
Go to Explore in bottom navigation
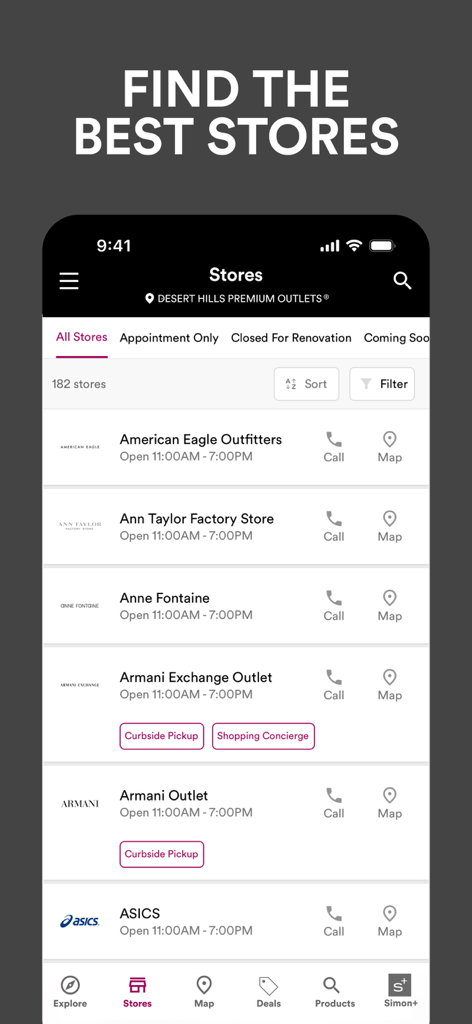[70, 992]
